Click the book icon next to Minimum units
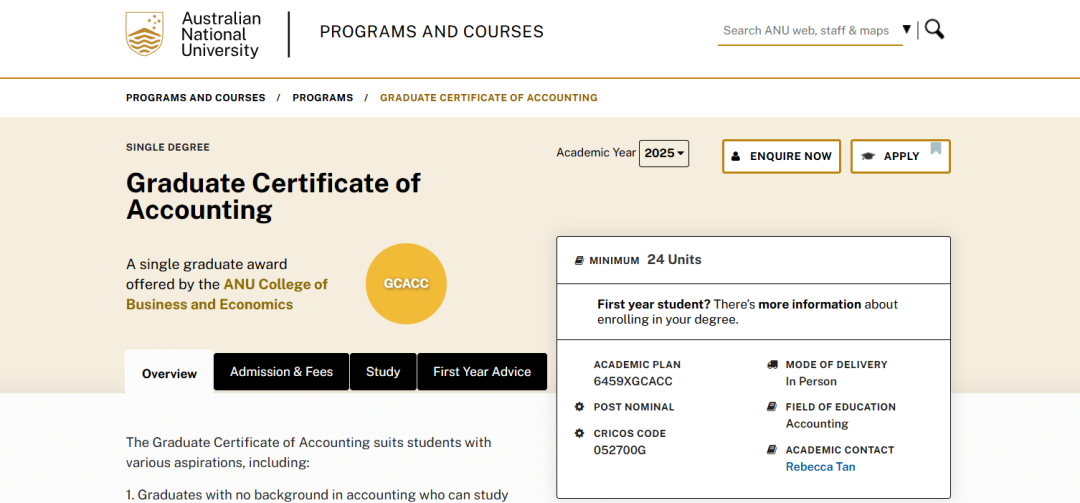The image size is (1080, 503). click(579, 260)
